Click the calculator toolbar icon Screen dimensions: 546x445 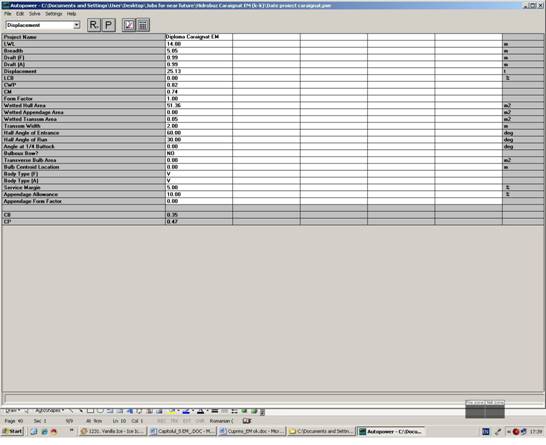tap(143, 25)
